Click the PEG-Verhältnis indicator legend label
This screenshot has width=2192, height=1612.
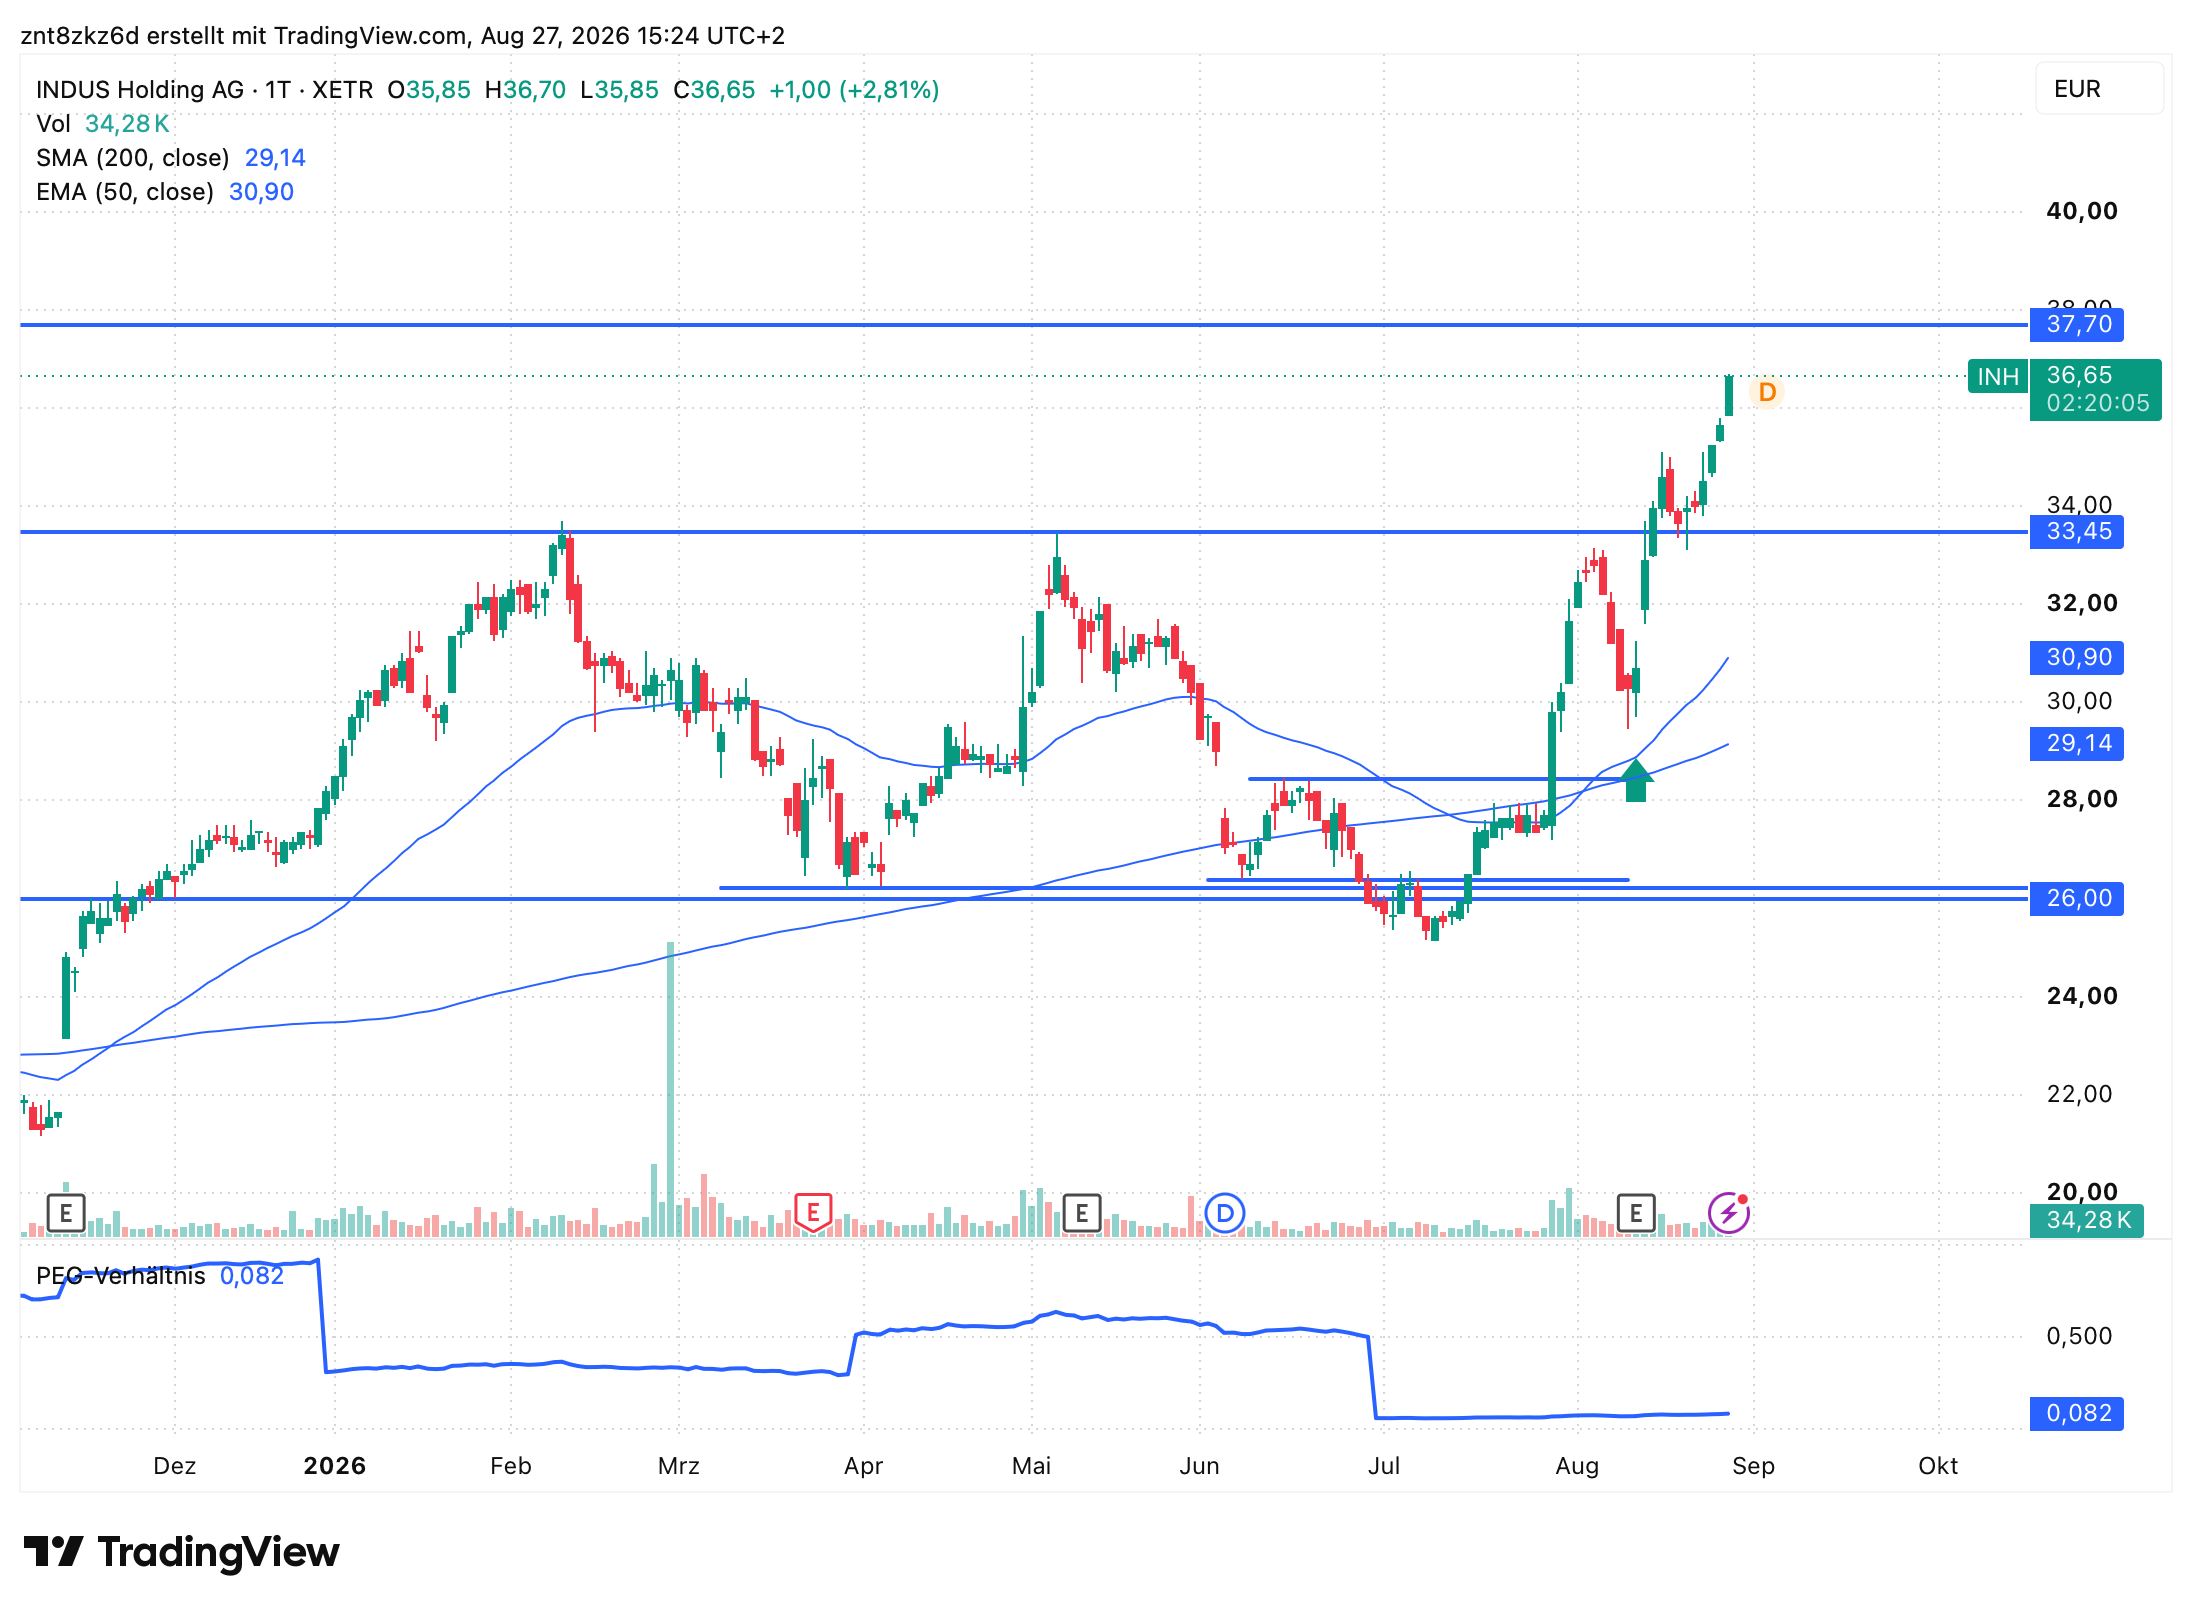point(121,1276)
